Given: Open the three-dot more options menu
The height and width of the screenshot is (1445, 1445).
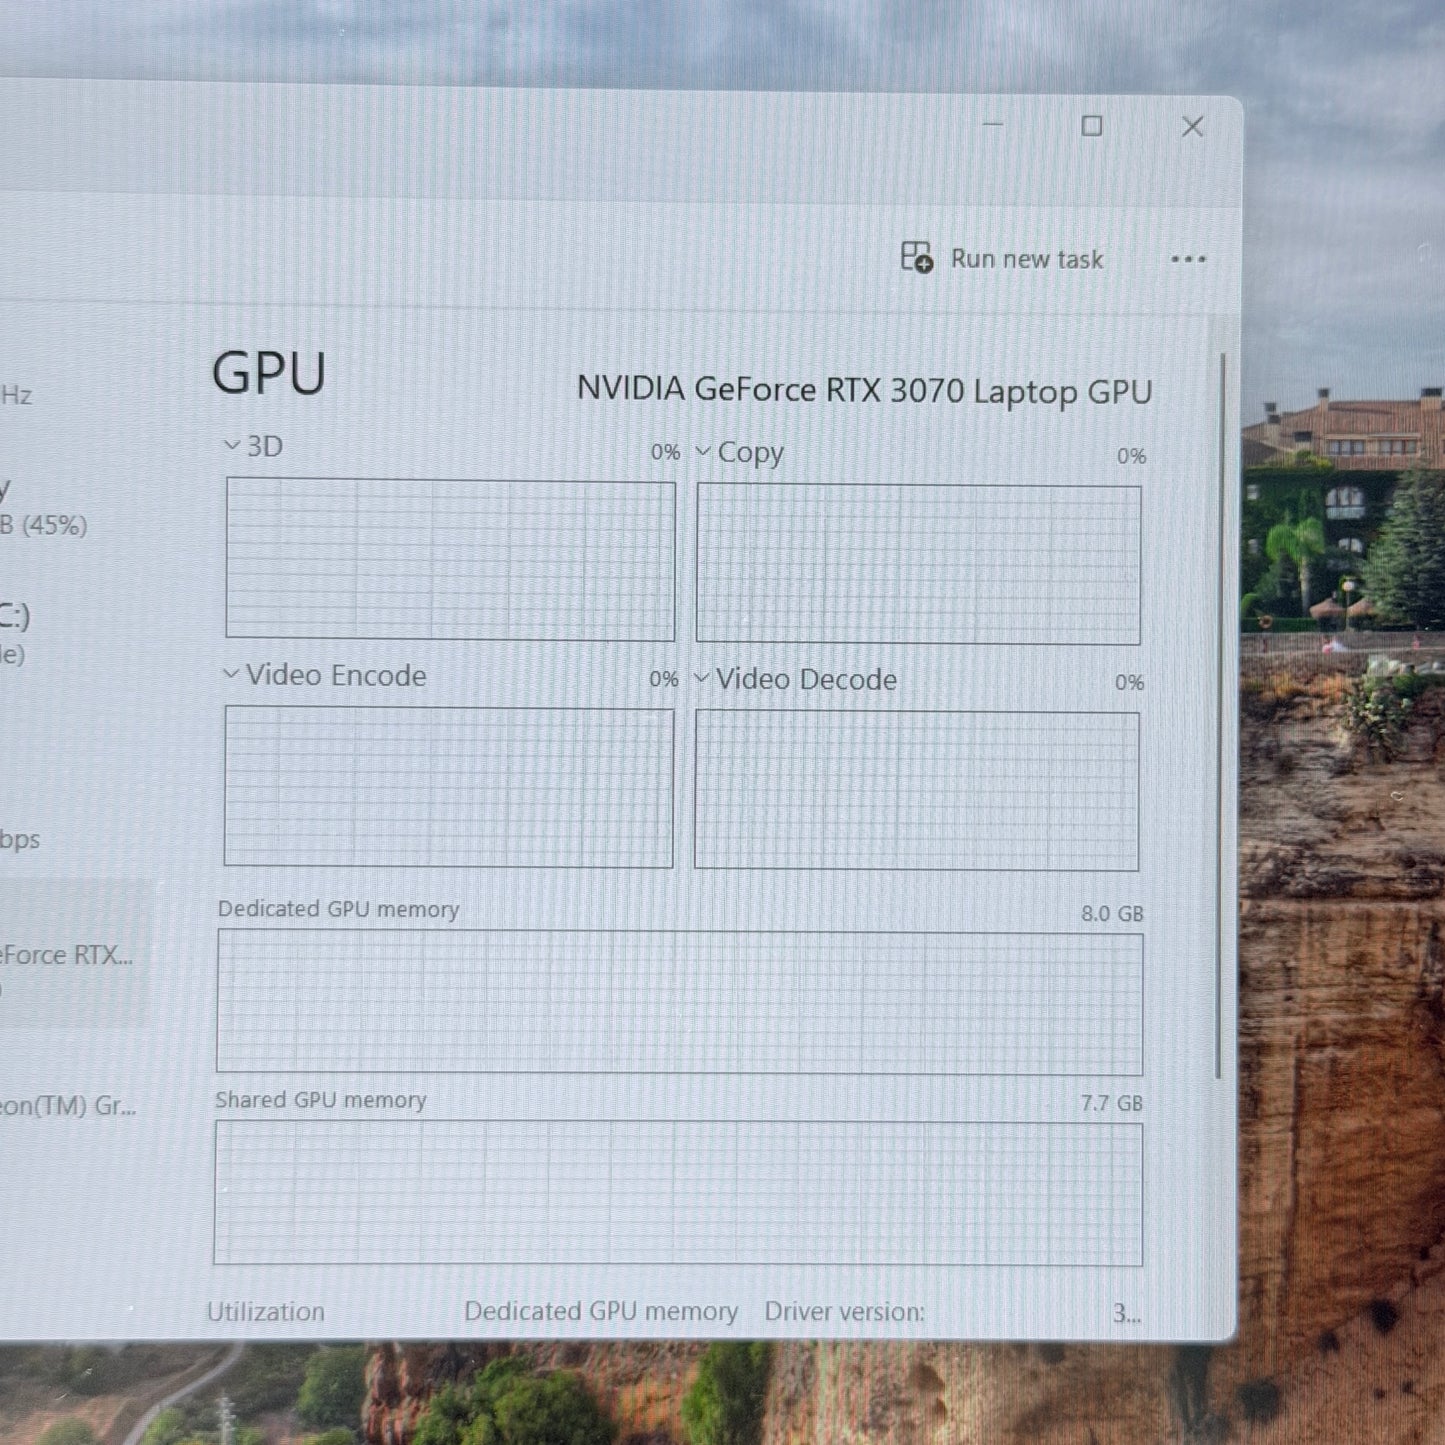Looking at the screenshot, I should 1188,260.
